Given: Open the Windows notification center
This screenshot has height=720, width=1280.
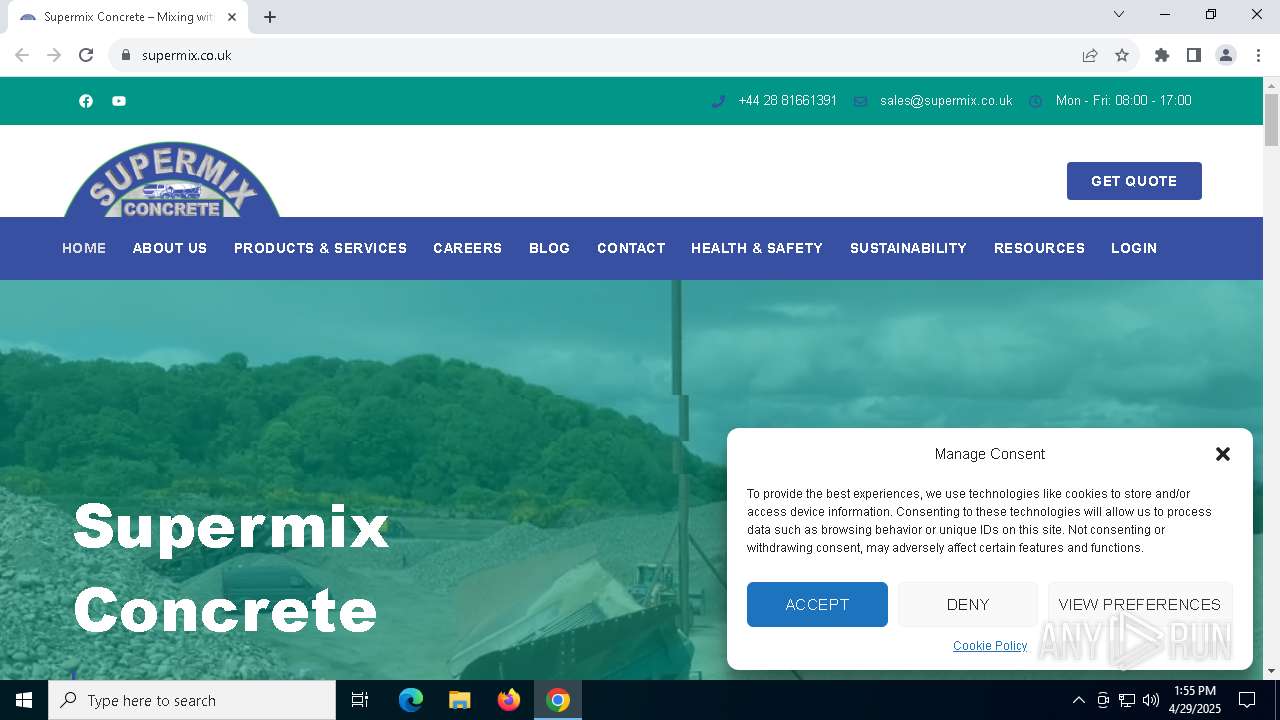Looking at the screenshot, I should [x=1247, y=700].
